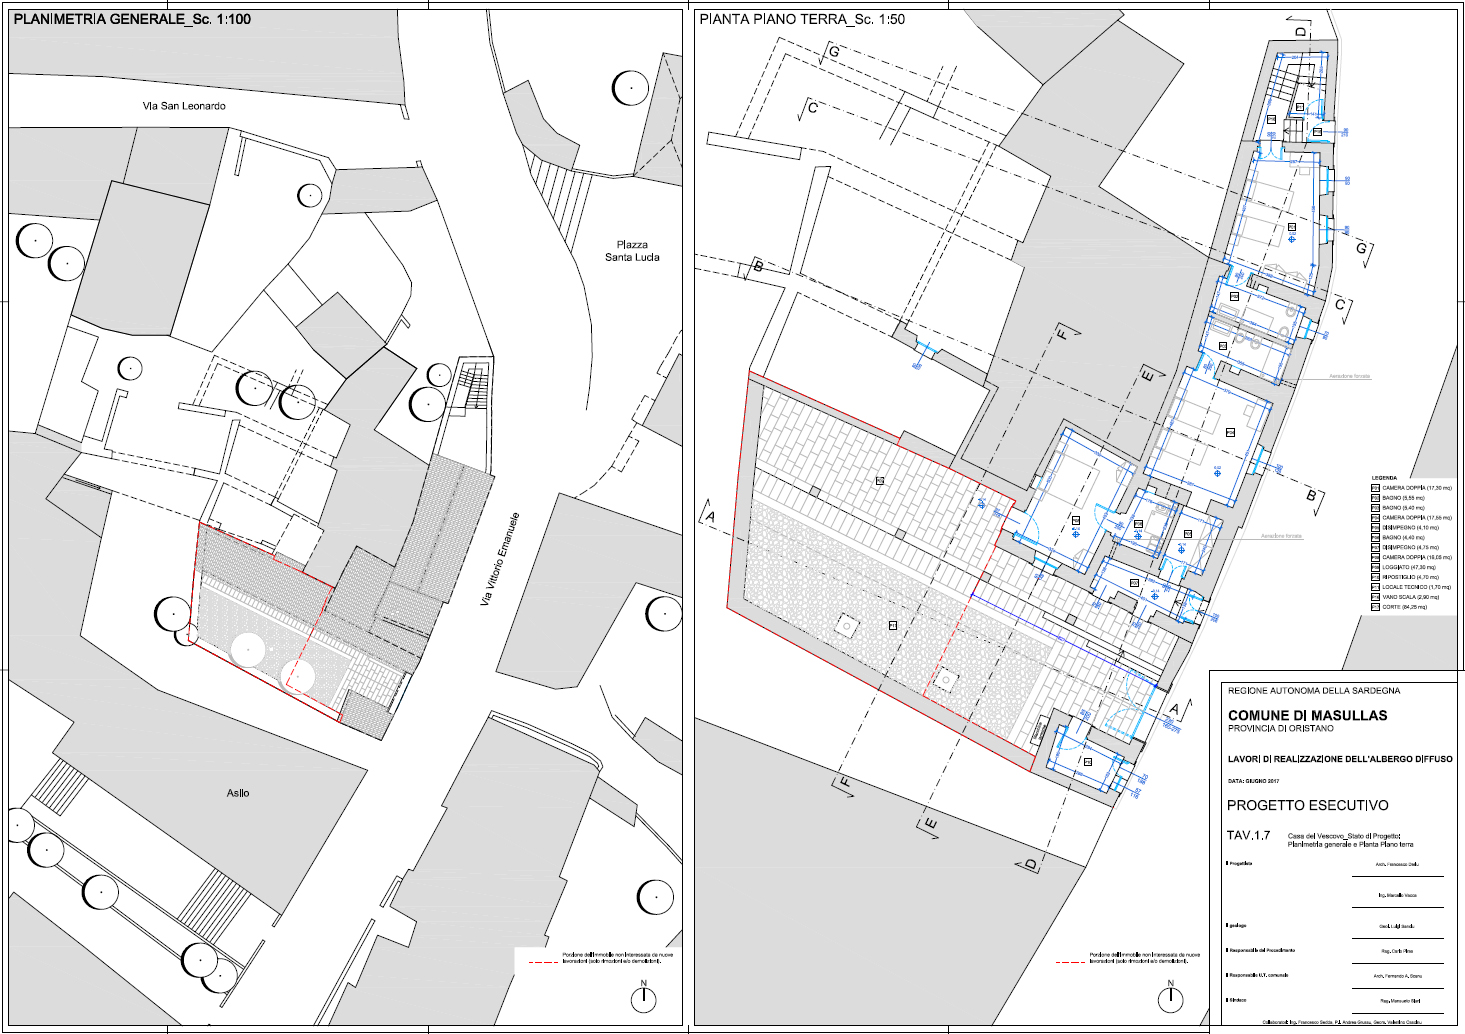The height and width of the screenshot is (1034, 1465).
Task: Click the north arrow in the Planimetria Generale panel
Action: 643,997
